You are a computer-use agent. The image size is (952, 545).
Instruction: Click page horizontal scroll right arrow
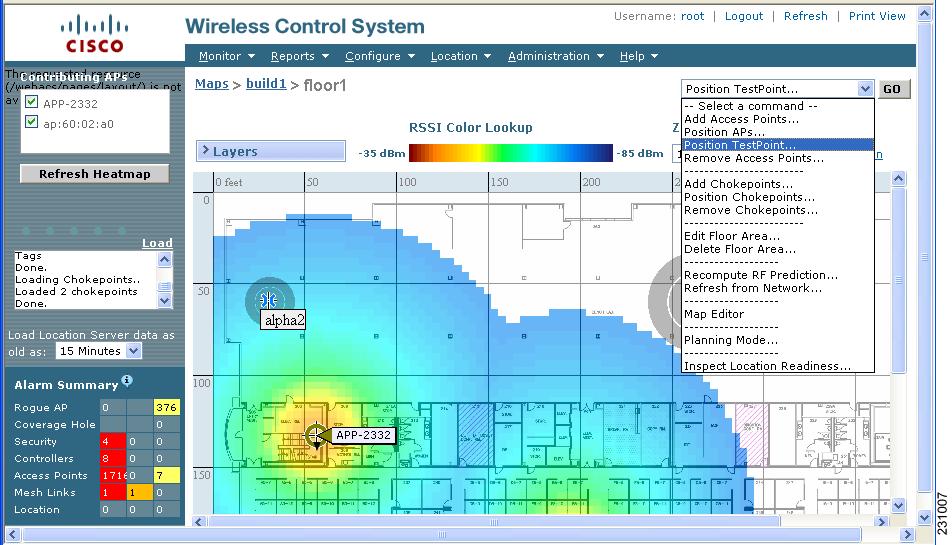[907, 535]
